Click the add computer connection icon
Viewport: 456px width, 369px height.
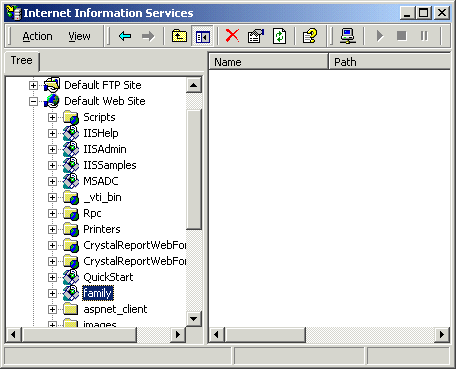348,36
